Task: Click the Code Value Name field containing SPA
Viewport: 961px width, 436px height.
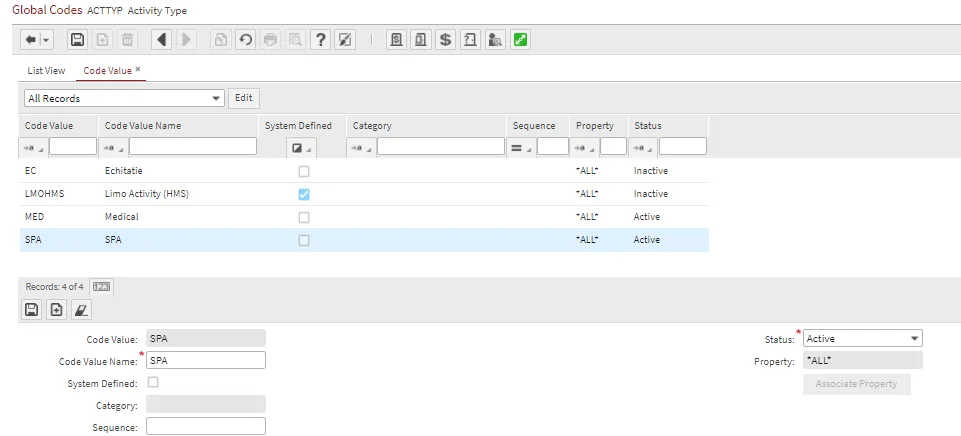Action: [206, 360]
